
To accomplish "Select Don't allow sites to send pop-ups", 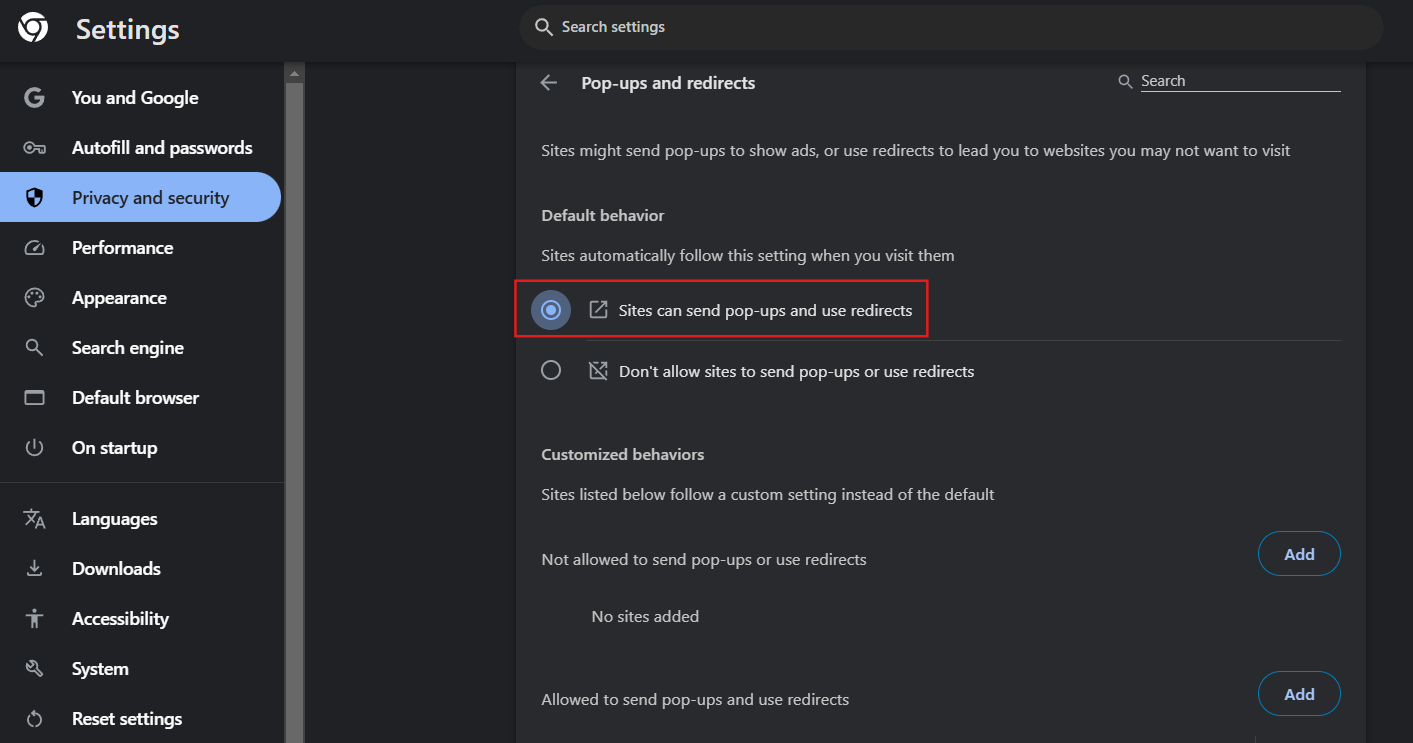I will tap(551, 371).
